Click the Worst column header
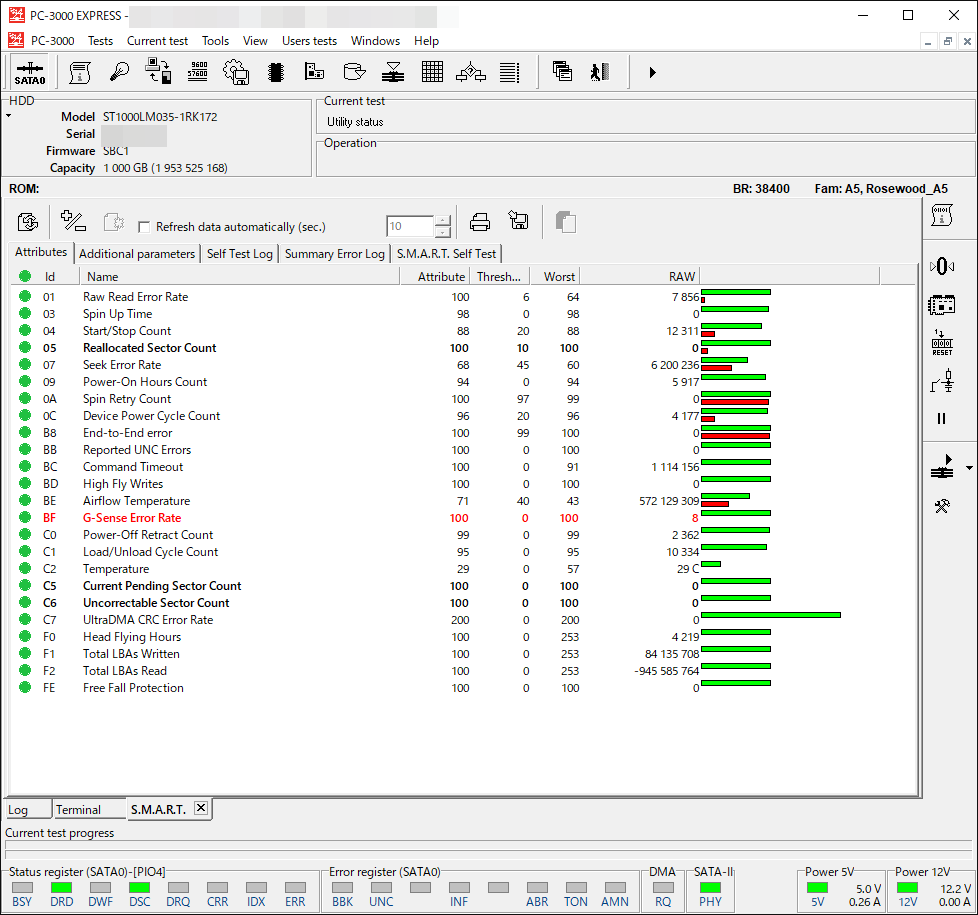Image resolution: width=978 pixels, height=915 pixels. (x=555, y=276)
